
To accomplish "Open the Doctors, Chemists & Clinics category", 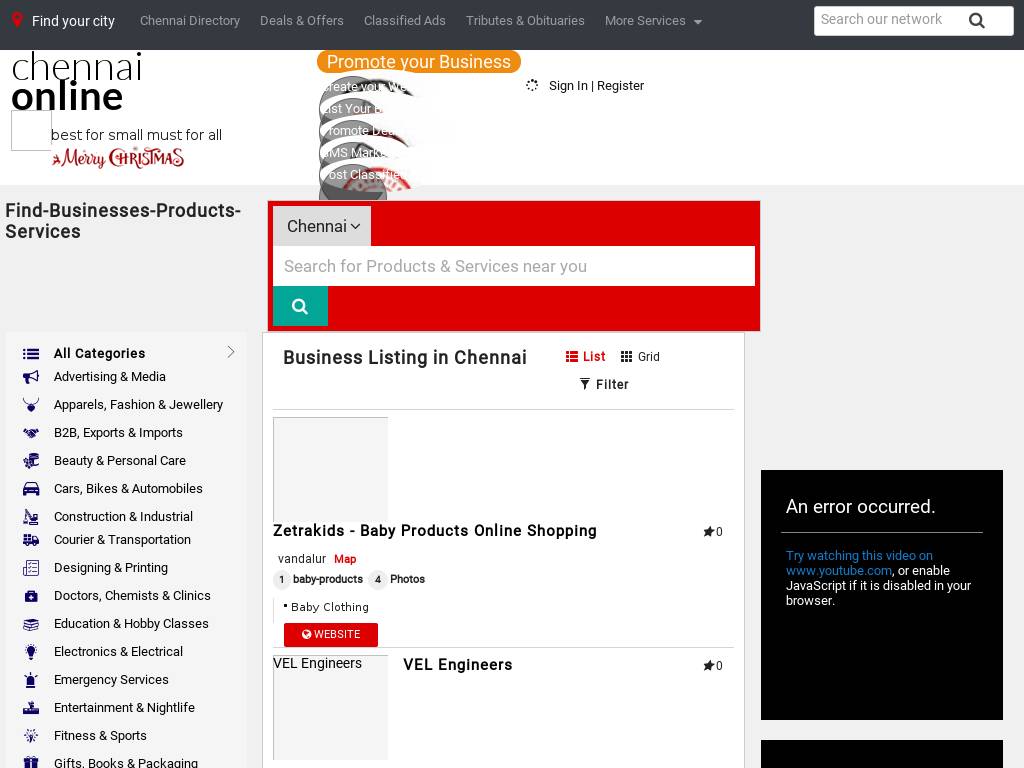I will coord(132,596).
